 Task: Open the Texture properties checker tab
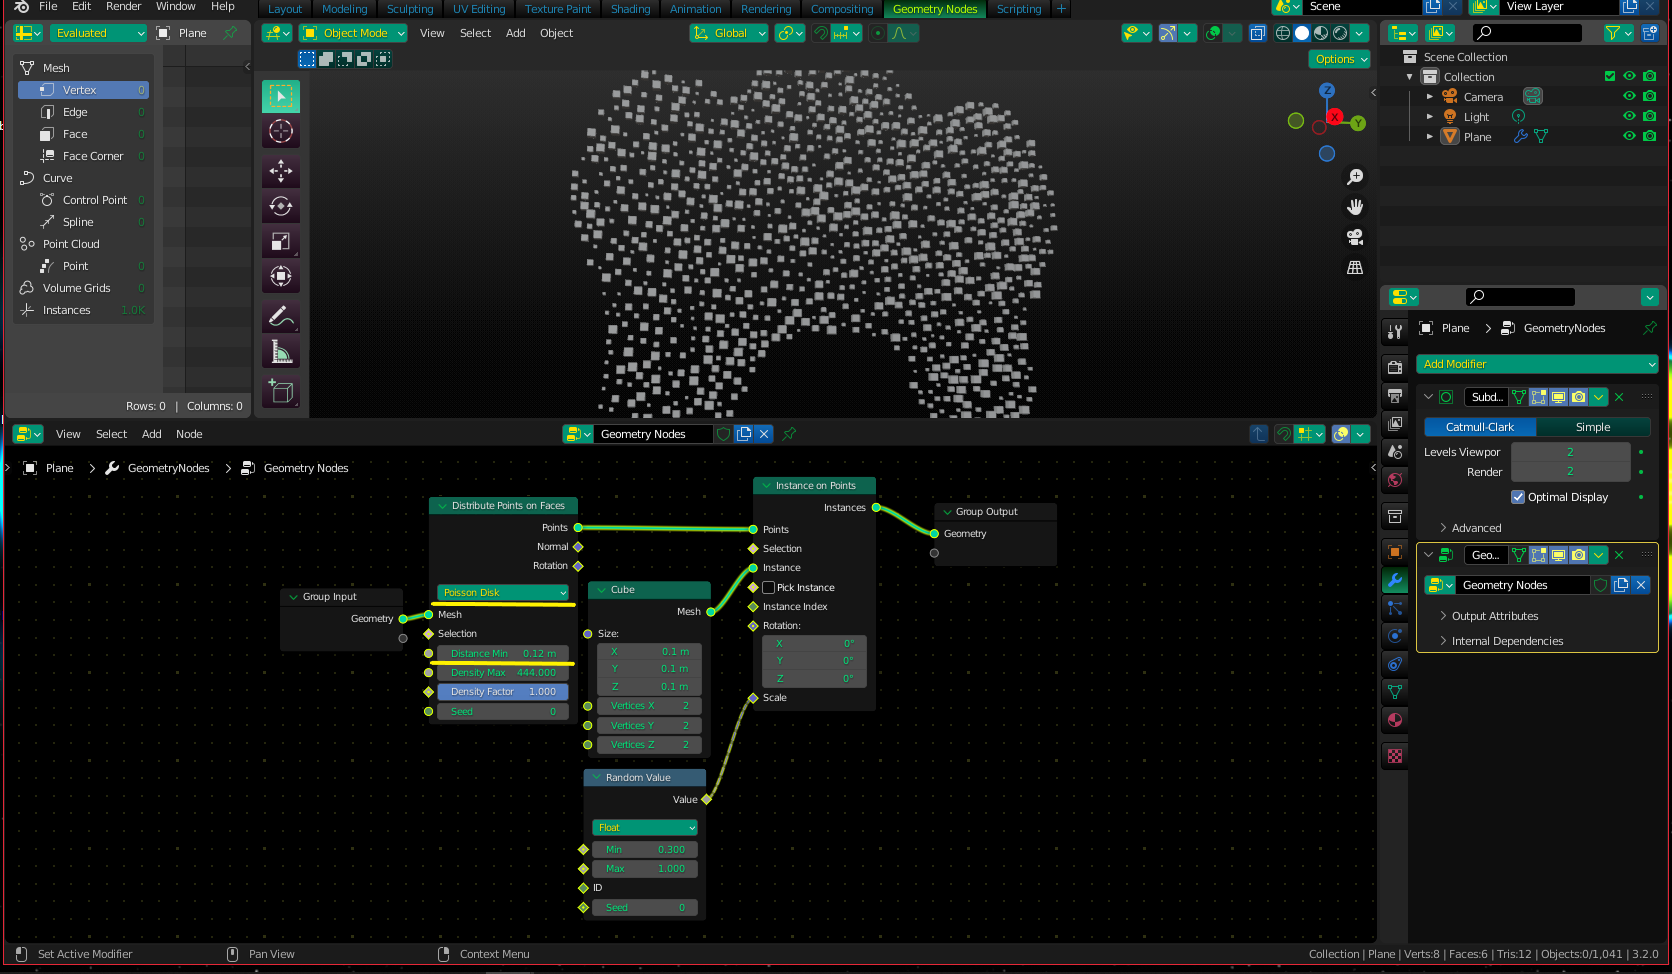[1395, 756]
